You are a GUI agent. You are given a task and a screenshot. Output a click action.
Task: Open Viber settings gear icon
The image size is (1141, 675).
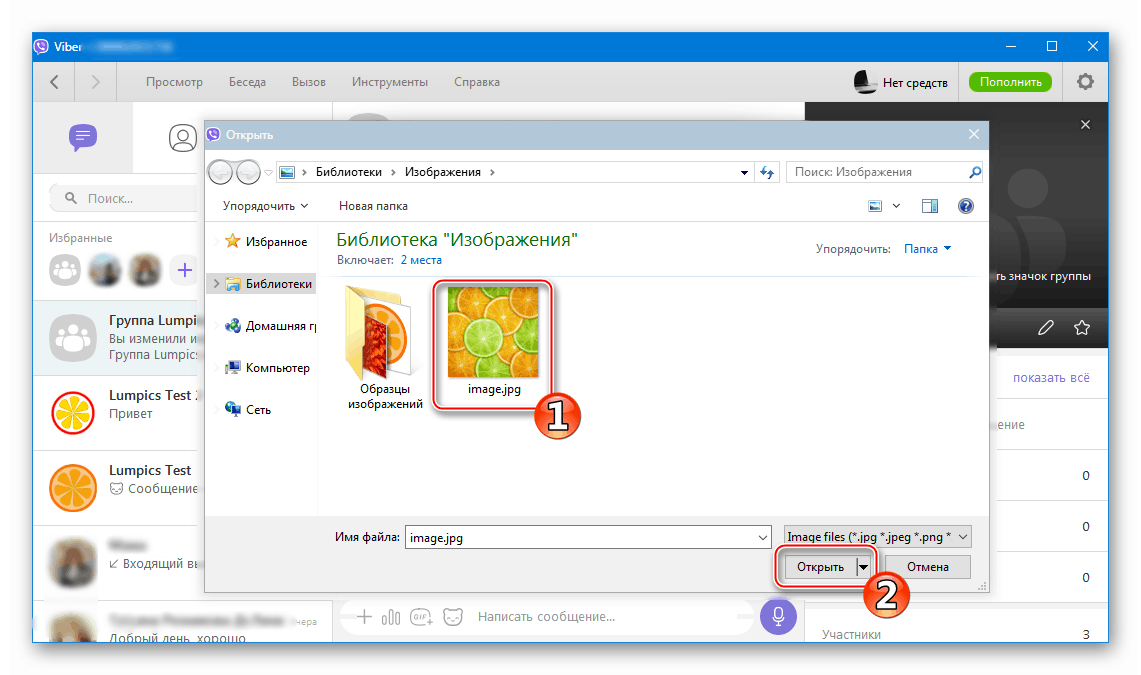tap(1085, 81)
